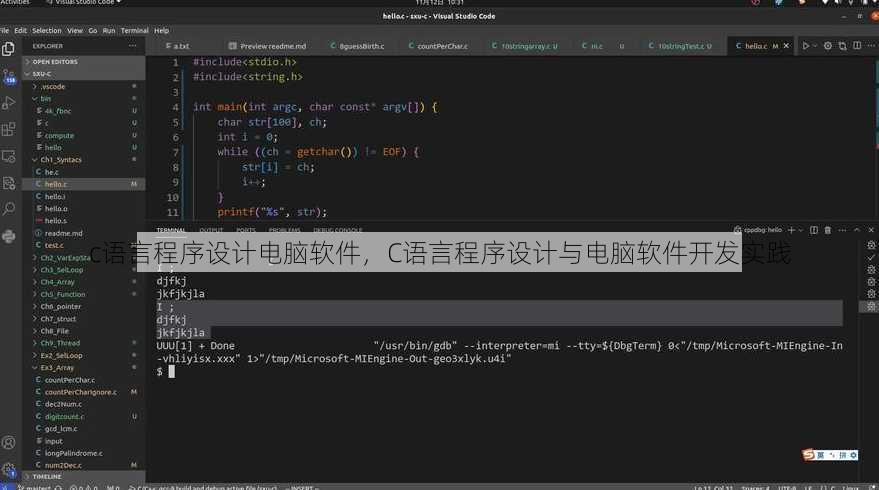Open the Run and Debug view
The width and height of the screenshot is (879, 490).
coord(8,103)
